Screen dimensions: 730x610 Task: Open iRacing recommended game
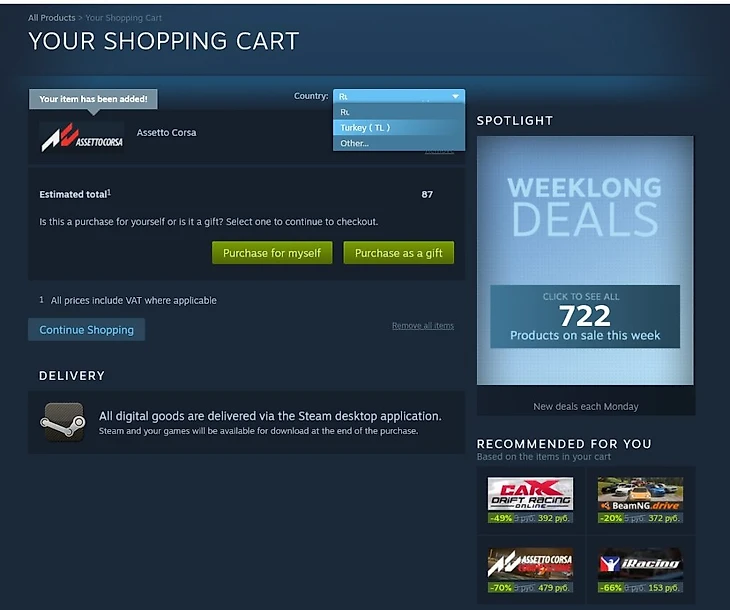tap(640, 563)
